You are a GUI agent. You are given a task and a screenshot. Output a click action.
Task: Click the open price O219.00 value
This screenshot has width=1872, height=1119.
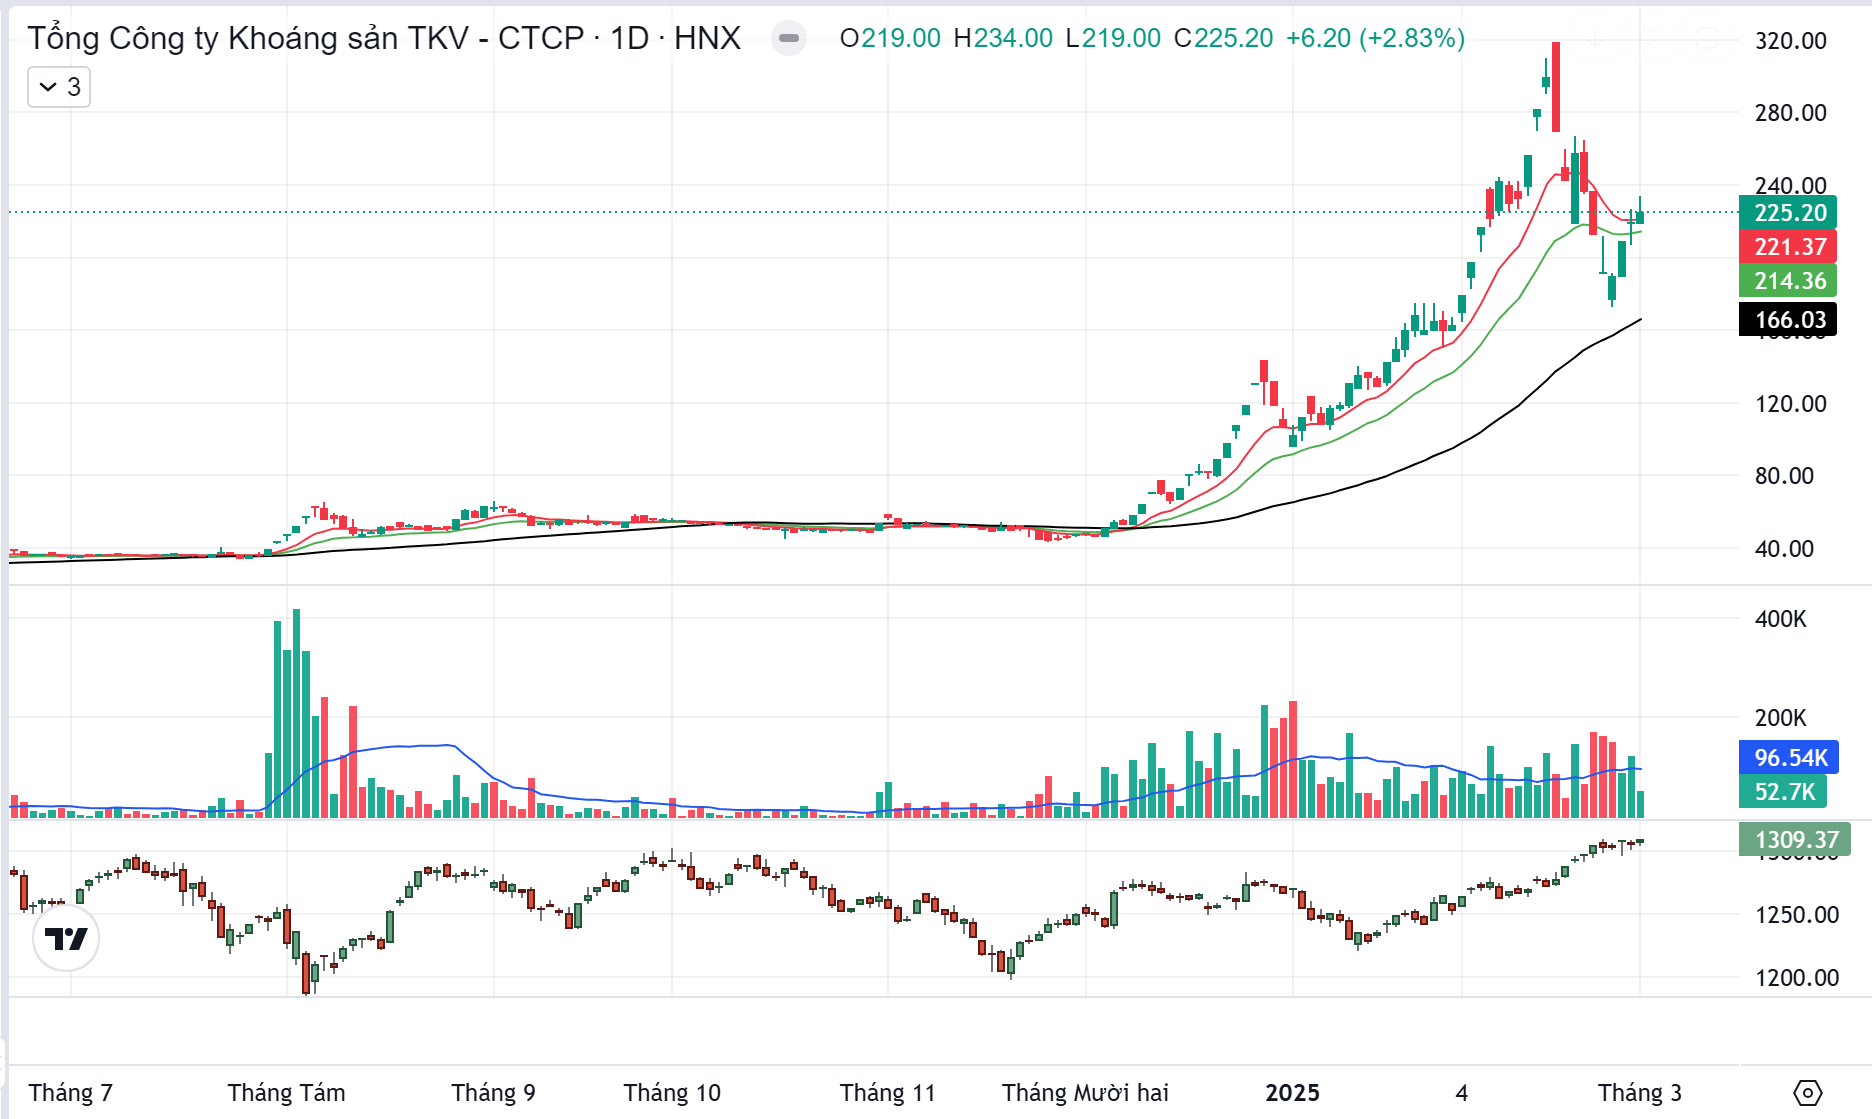click(890, 38)
